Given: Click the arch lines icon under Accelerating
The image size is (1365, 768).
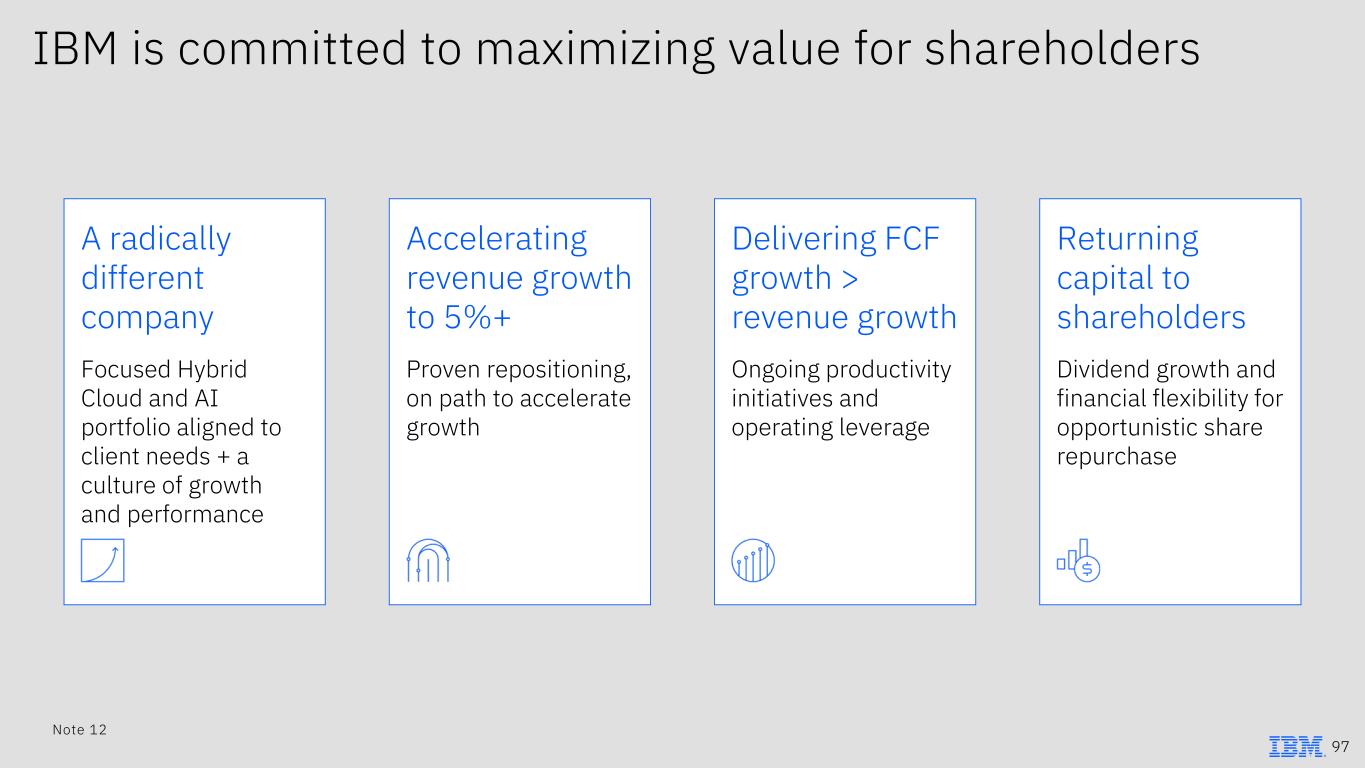Looking at the screenshot, I should pyautogui.click(x=428, y=560).
